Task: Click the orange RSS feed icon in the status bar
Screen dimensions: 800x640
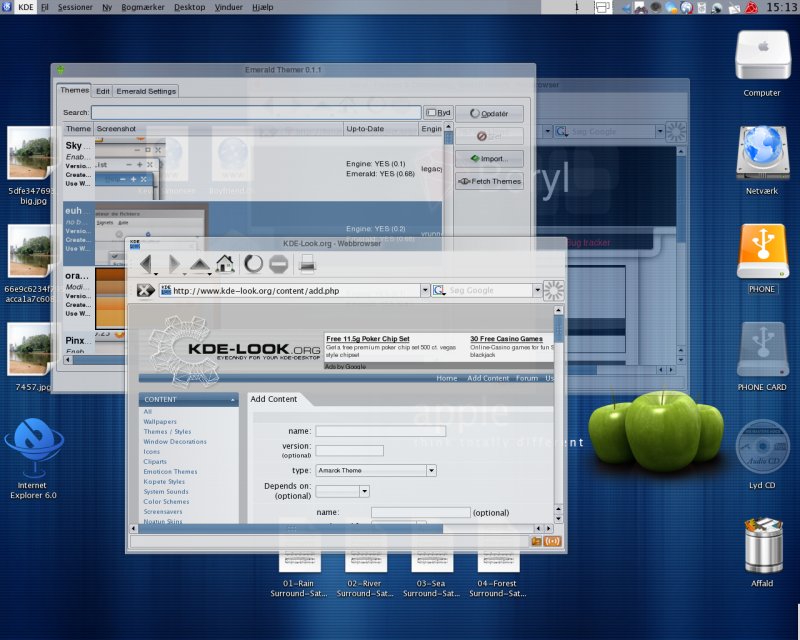Action: tap(553, 541)
